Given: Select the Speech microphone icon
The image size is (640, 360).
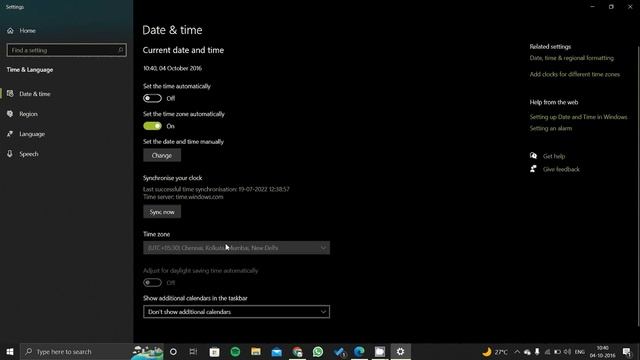Looking at the screenshot, I should pos(10,154).
